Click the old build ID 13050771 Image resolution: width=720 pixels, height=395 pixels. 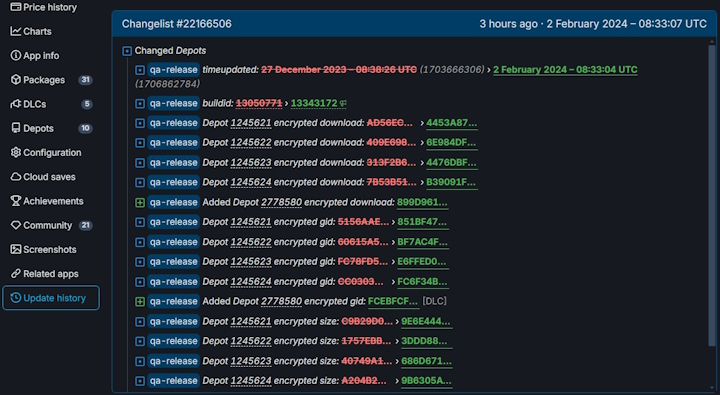tap(259, 103)
